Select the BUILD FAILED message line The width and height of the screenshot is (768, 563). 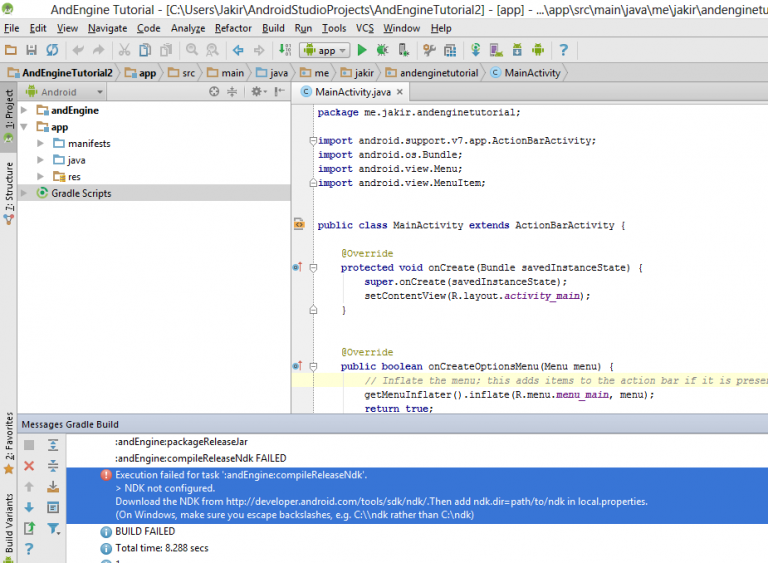click(145, 533)
